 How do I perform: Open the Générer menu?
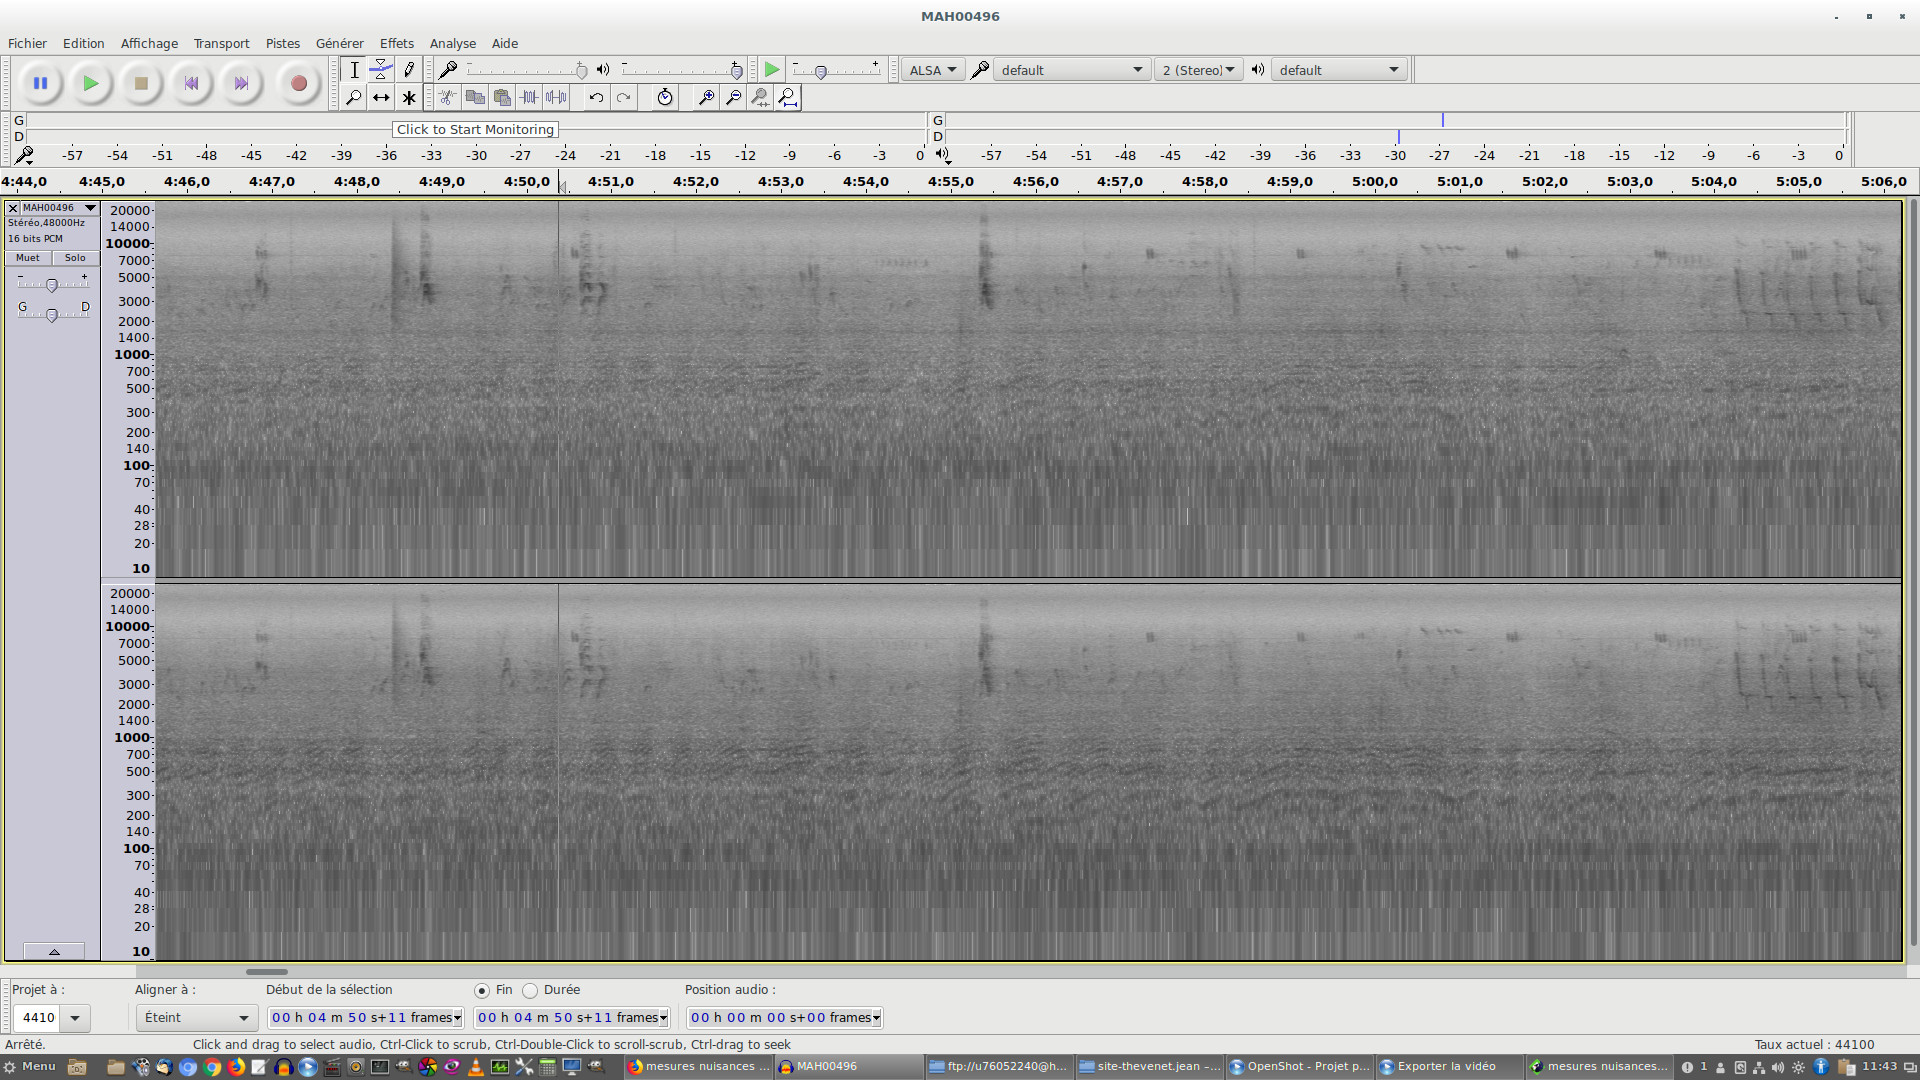339,44
